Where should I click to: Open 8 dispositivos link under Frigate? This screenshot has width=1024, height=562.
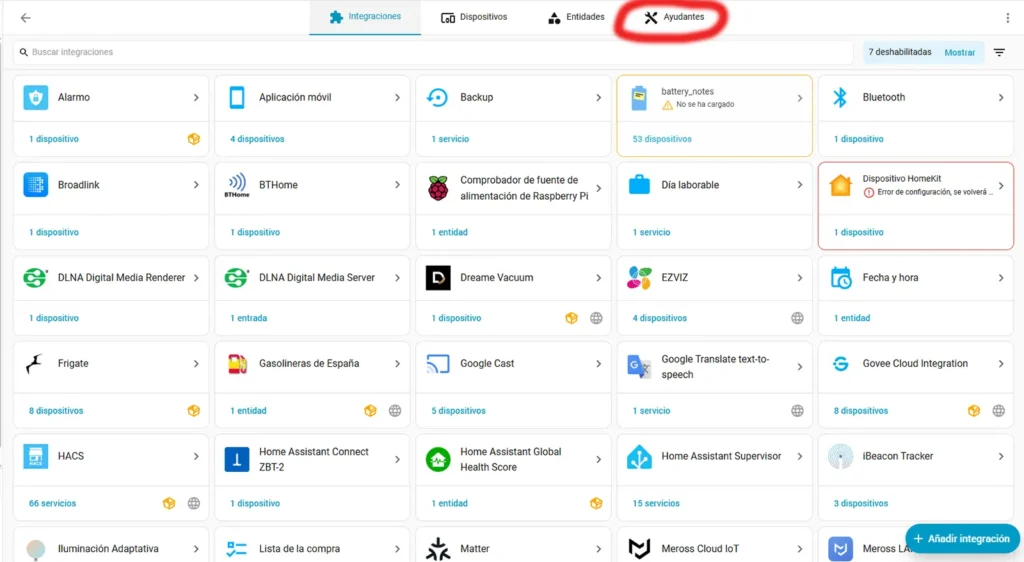pos(56,411)
